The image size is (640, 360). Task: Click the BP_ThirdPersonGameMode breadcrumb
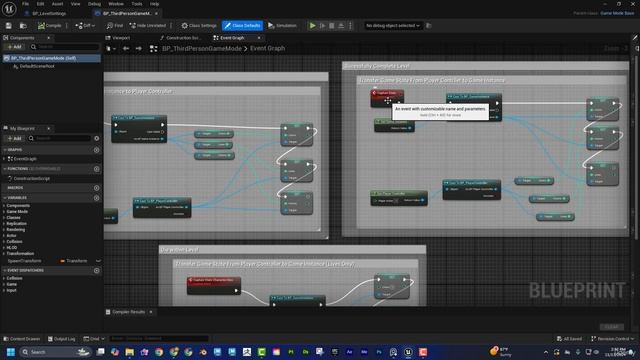click(202, 49)
